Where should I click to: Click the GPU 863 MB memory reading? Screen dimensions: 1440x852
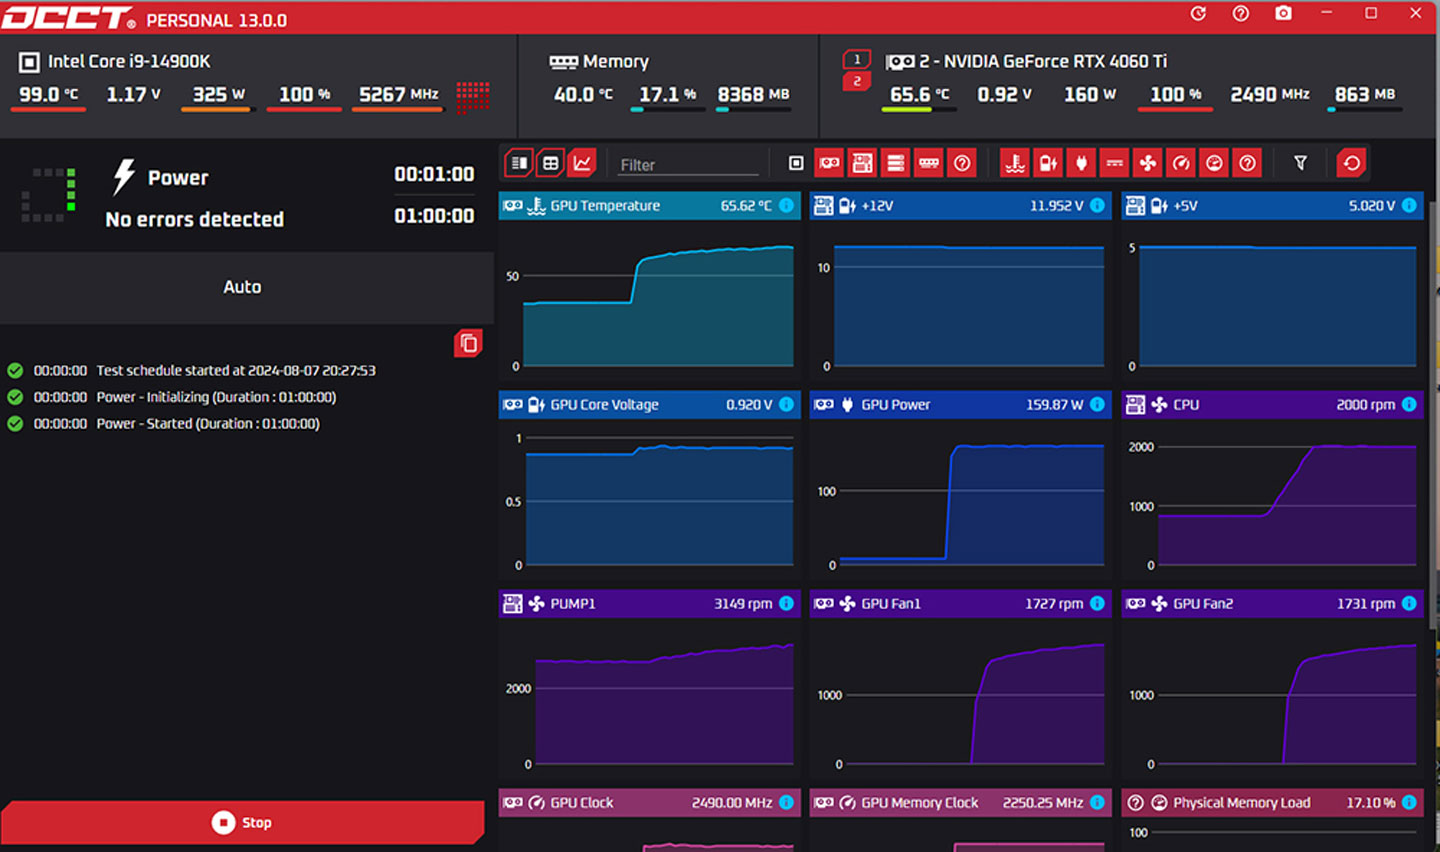[x=1364, y=94]
